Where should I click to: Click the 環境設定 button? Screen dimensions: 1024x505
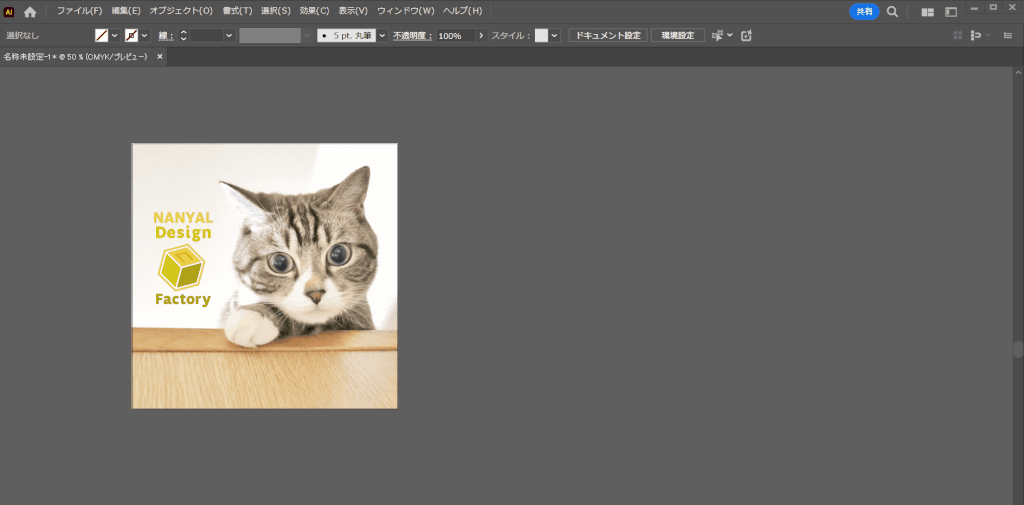pos(678,35)
